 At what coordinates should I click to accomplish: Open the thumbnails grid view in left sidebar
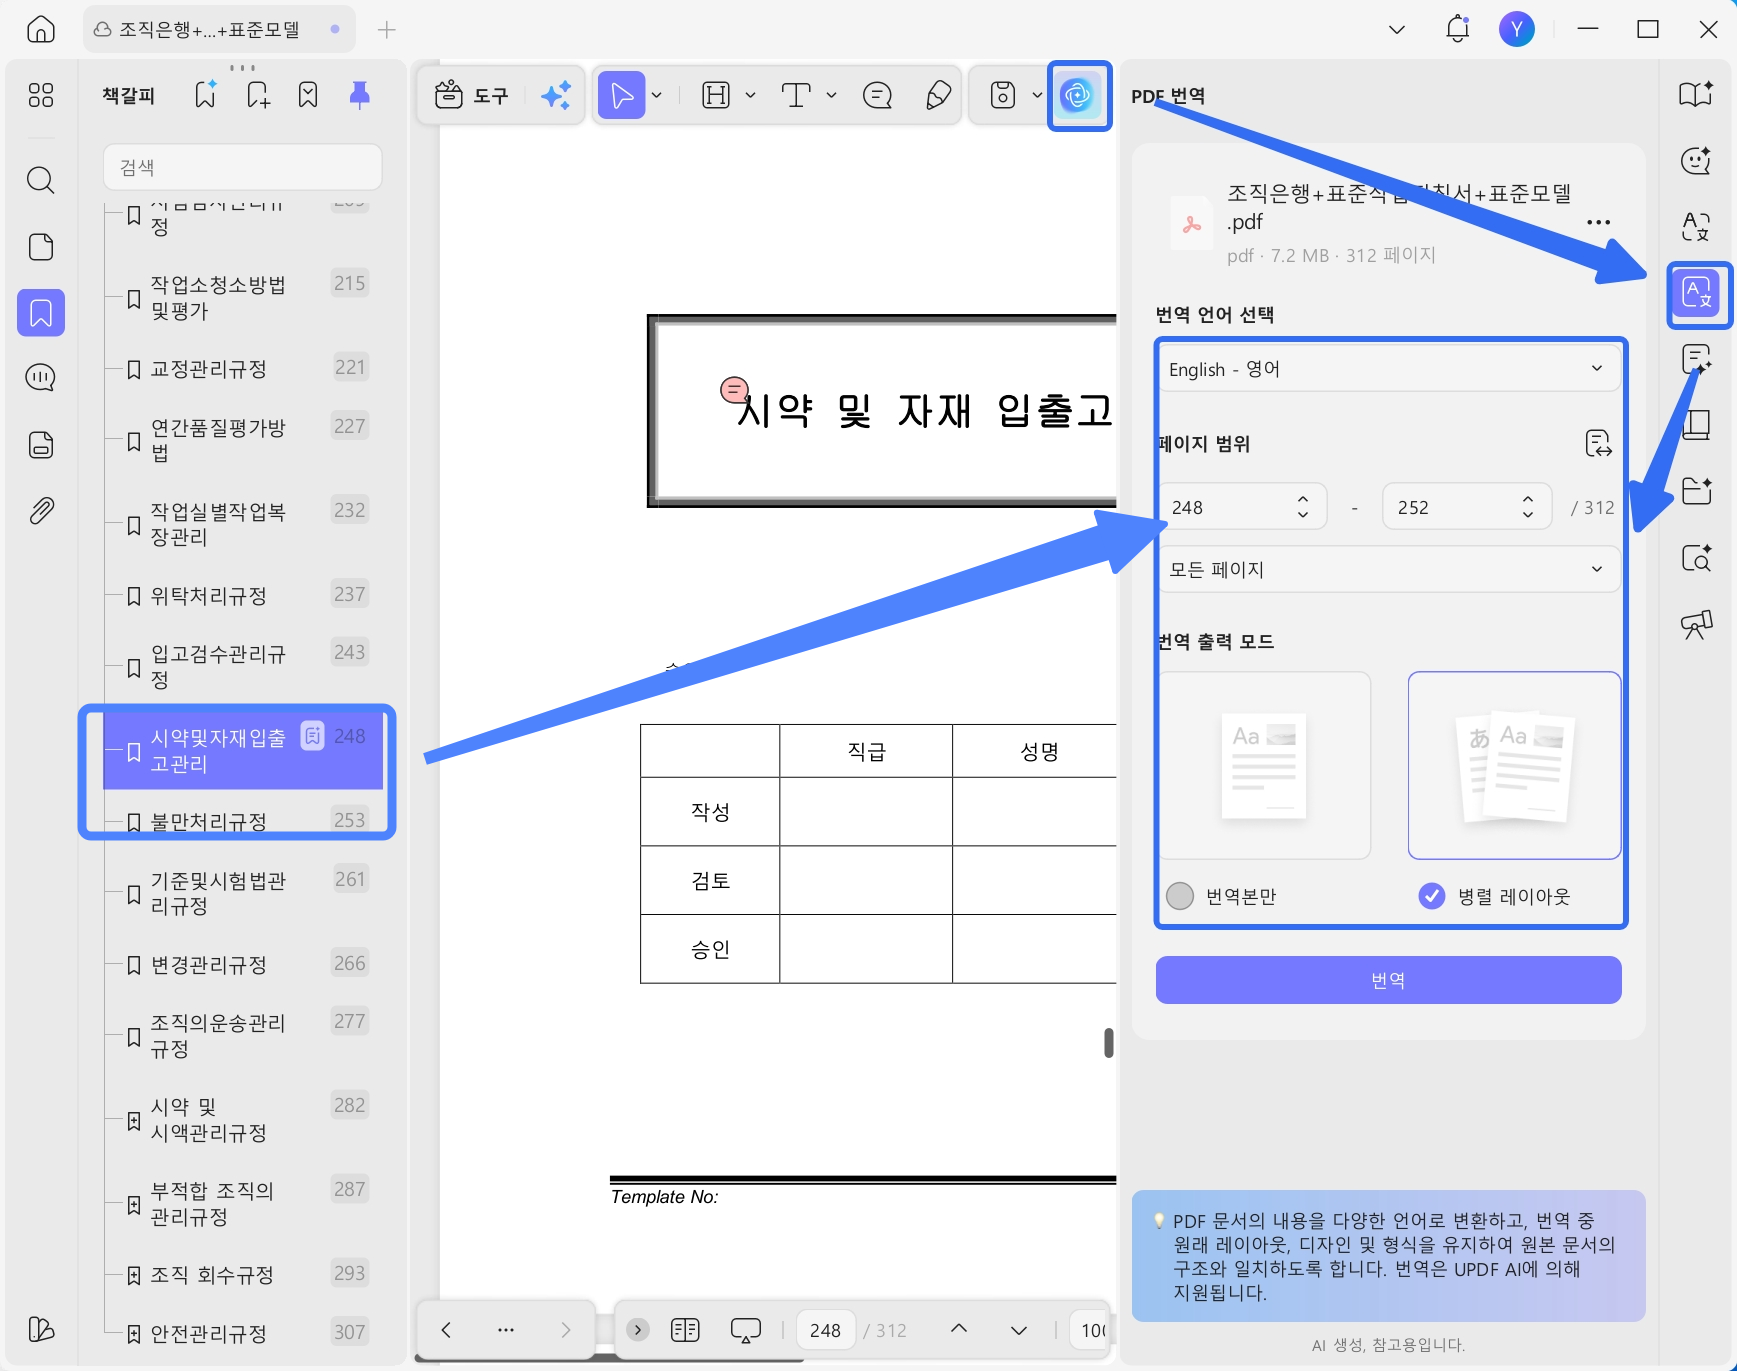(41, 95)
